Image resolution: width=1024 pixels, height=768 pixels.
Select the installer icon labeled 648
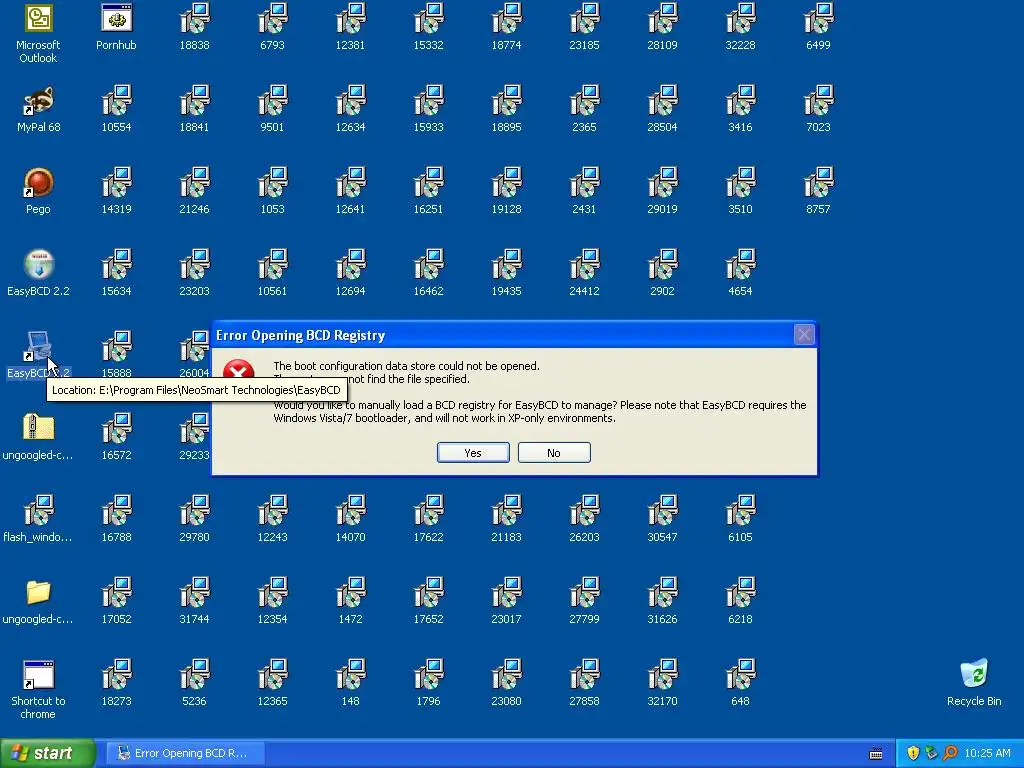pyautogui.click(x=741, y=675)
